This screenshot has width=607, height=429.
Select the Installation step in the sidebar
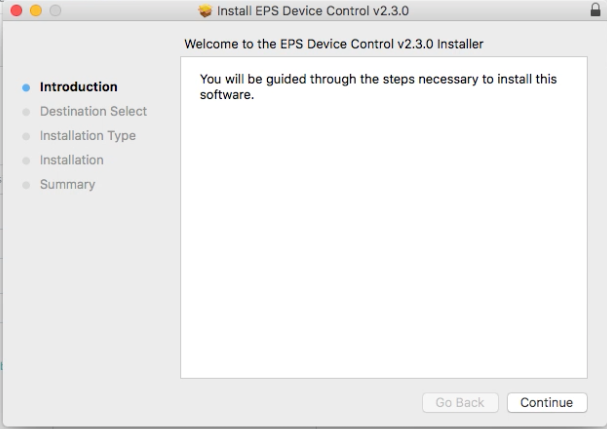pyautogui.click(x=71, y=160)
